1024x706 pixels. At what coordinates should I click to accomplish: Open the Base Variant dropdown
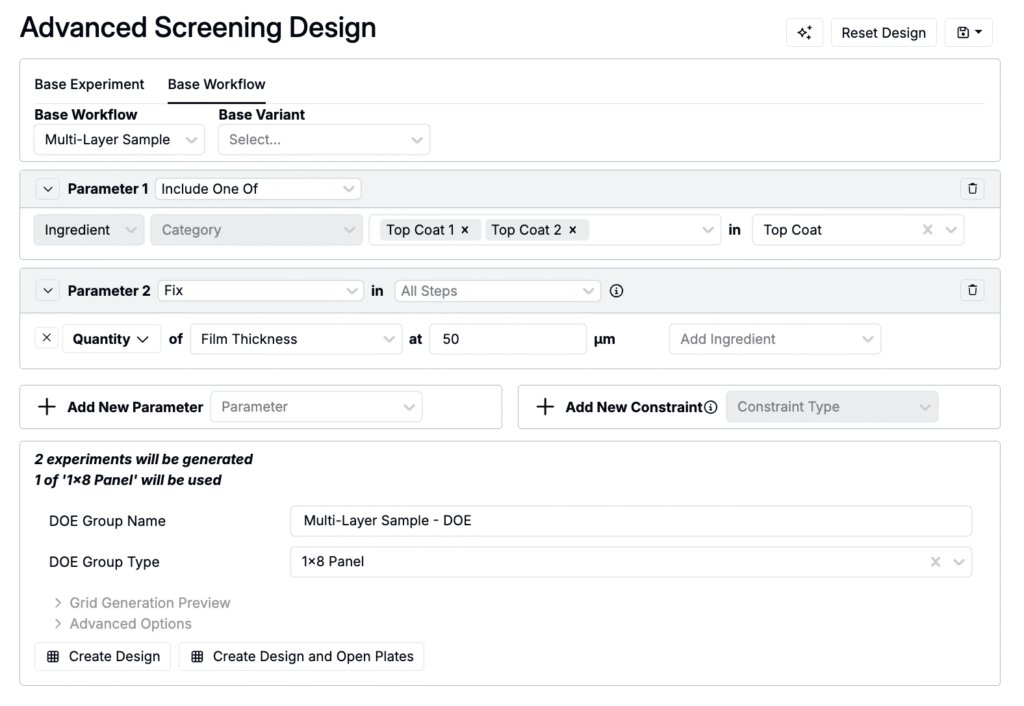(x=324, y=140)
